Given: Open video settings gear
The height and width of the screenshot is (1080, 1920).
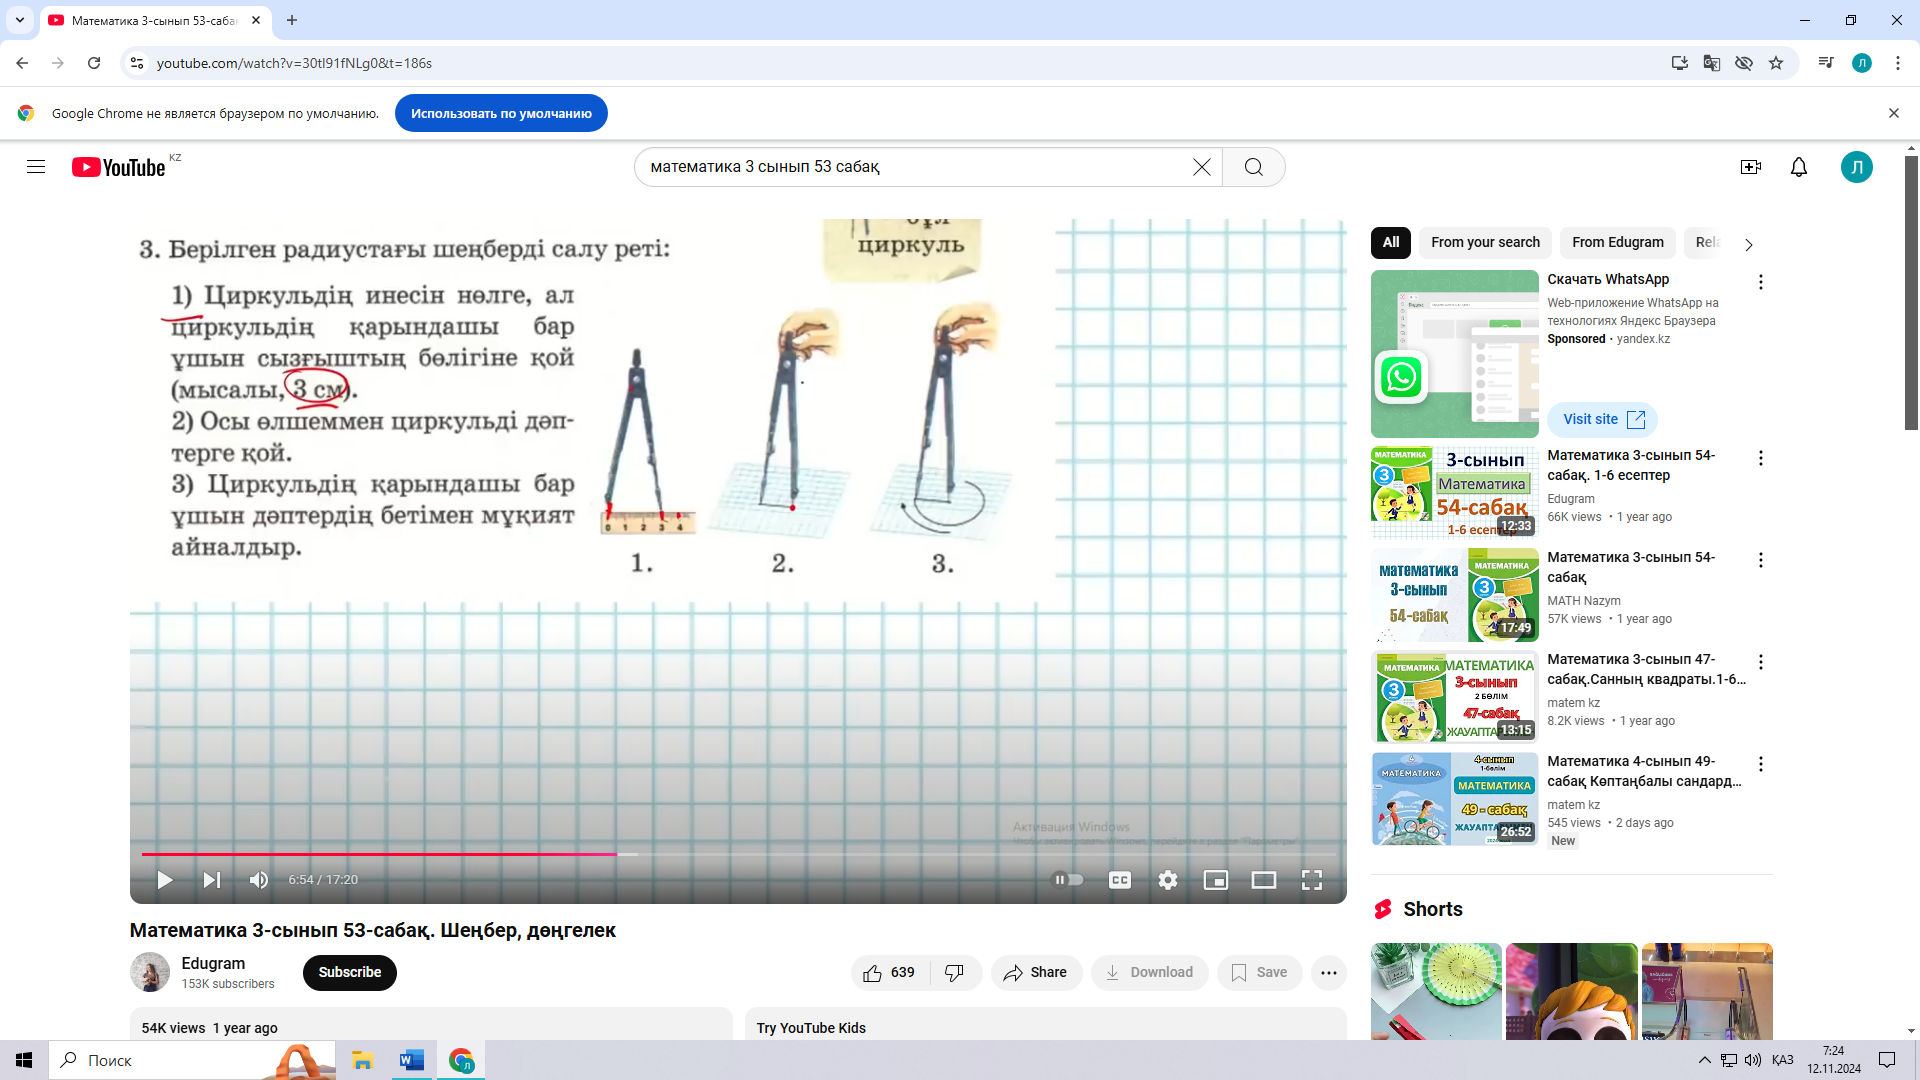Looking at the screenshot, I should click(x=1167, y=880).
